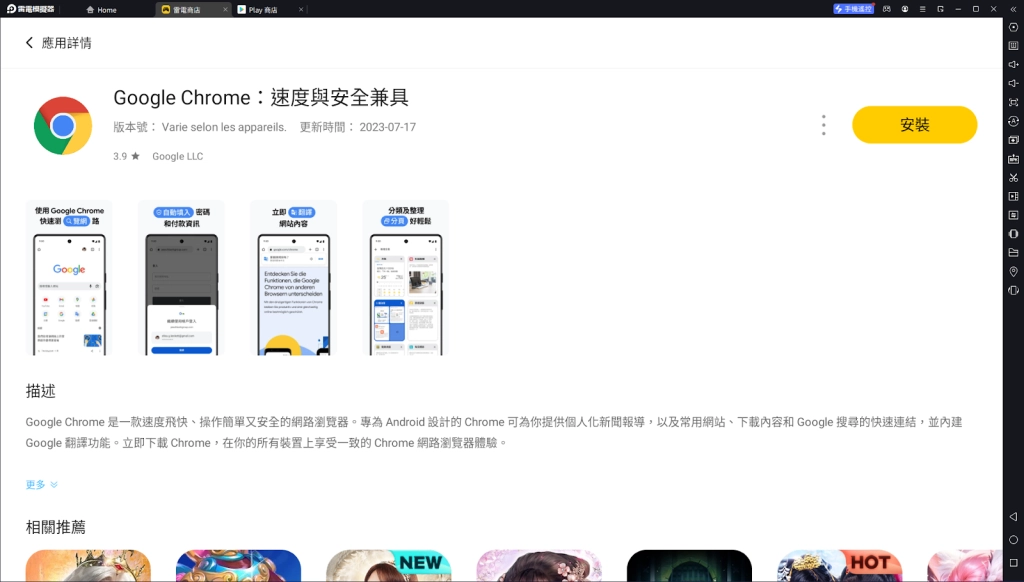Click the 3.9 star rating

[x=126, y=156]
